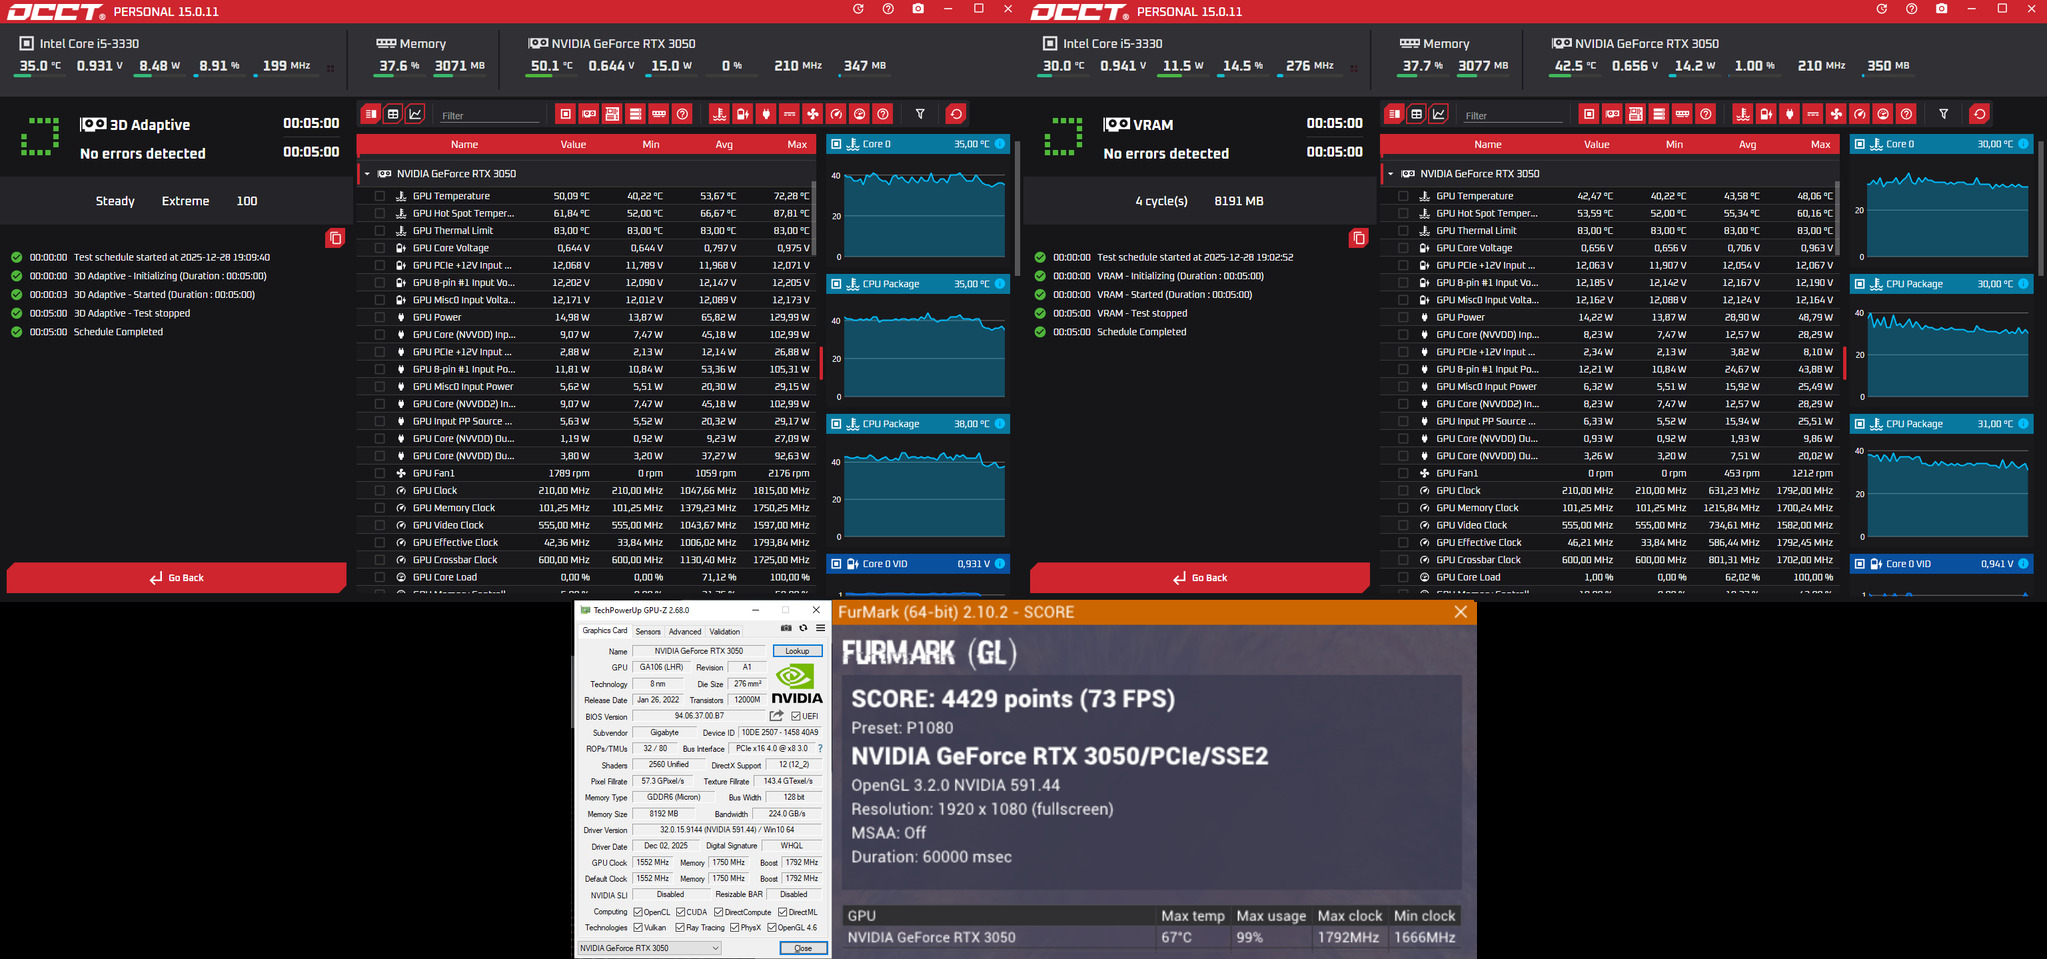Click Bus Interface question mark in GPU-Z
2047x959 pixels.
tap(820, 748)
